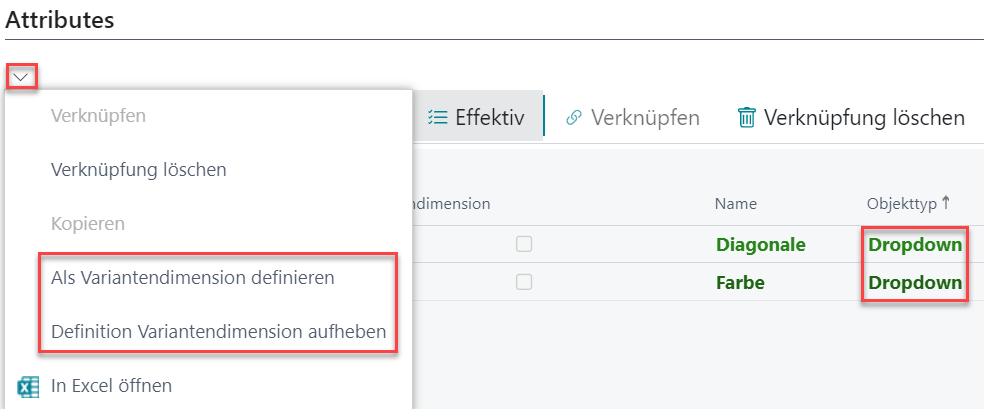Tick the Variantendimension checkbox for Farbe
The height and width of the screenshot is (409, 984).
pyautogui.click(x=524, y=283)
